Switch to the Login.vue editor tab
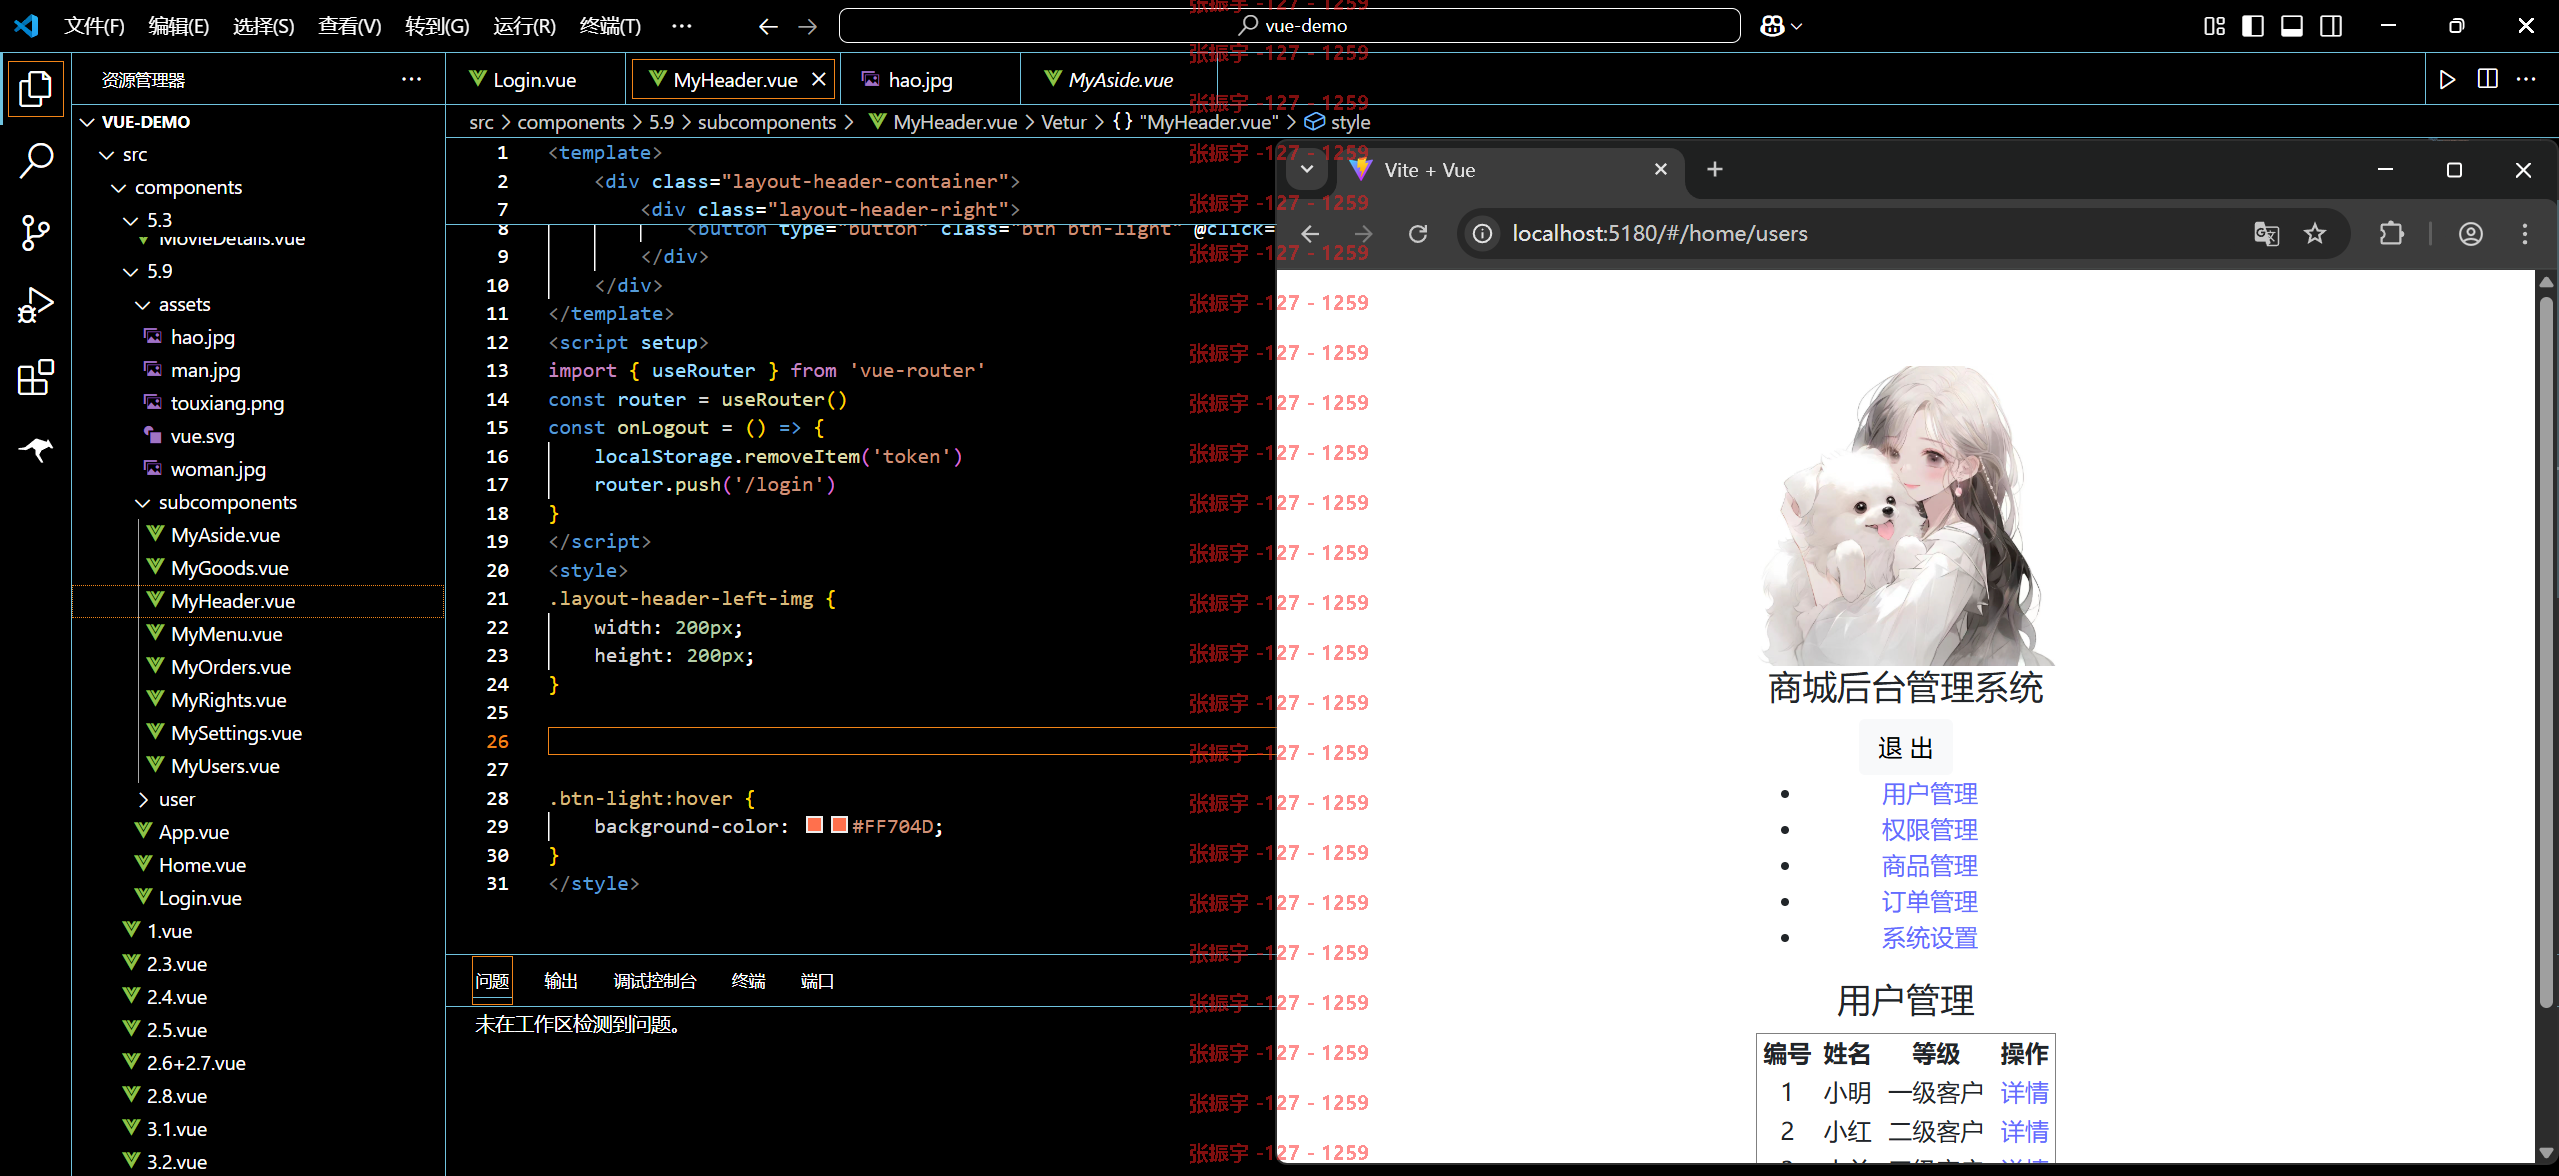2559x1176 pixels. (x=535, y=80)
